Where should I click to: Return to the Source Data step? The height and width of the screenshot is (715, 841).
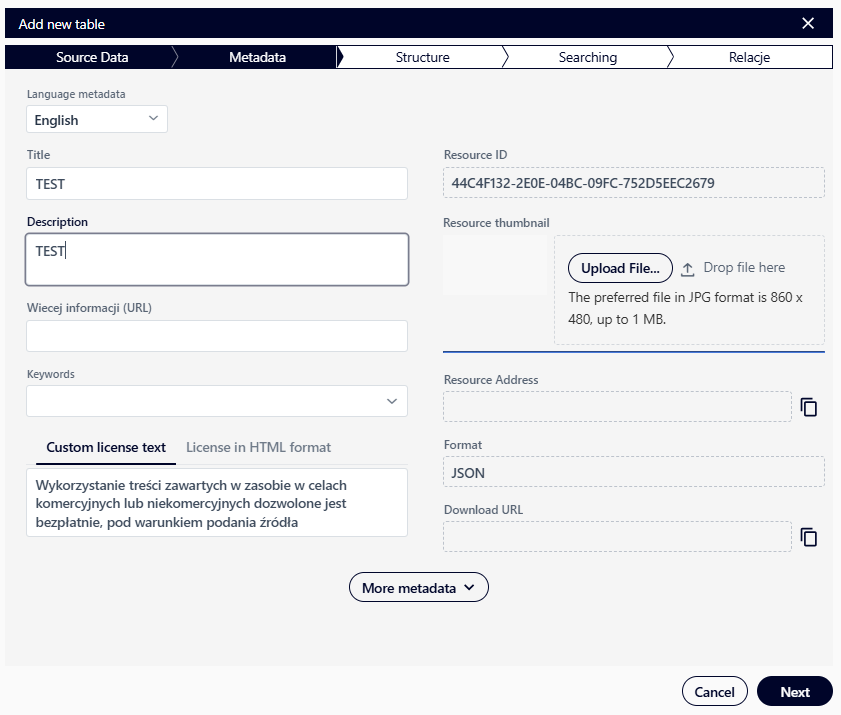click(93, 57)
